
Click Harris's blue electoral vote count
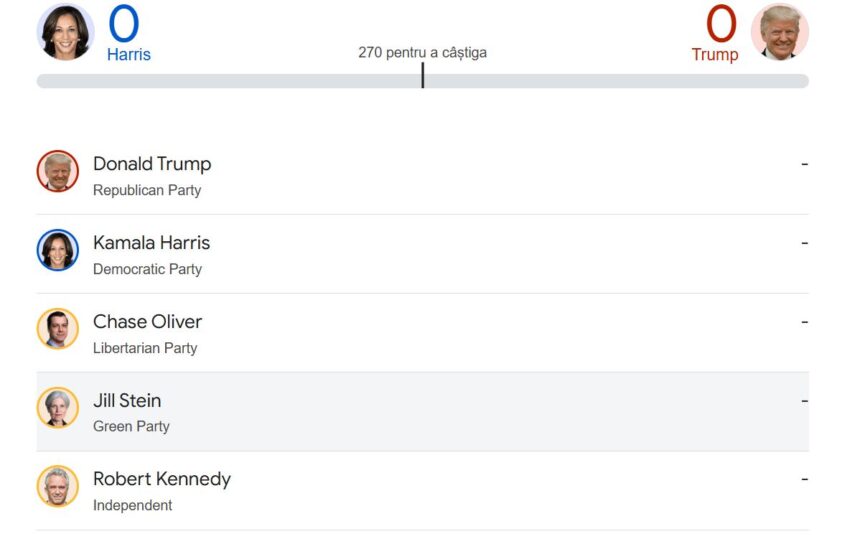[x=124, y=24]
